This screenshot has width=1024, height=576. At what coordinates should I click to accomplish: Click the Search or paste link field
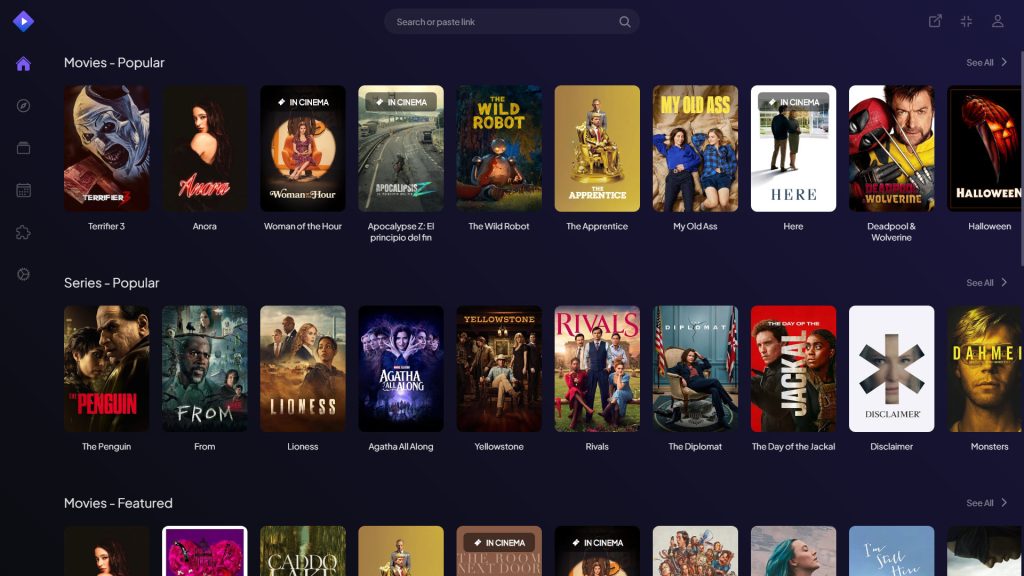coord(511,22)
